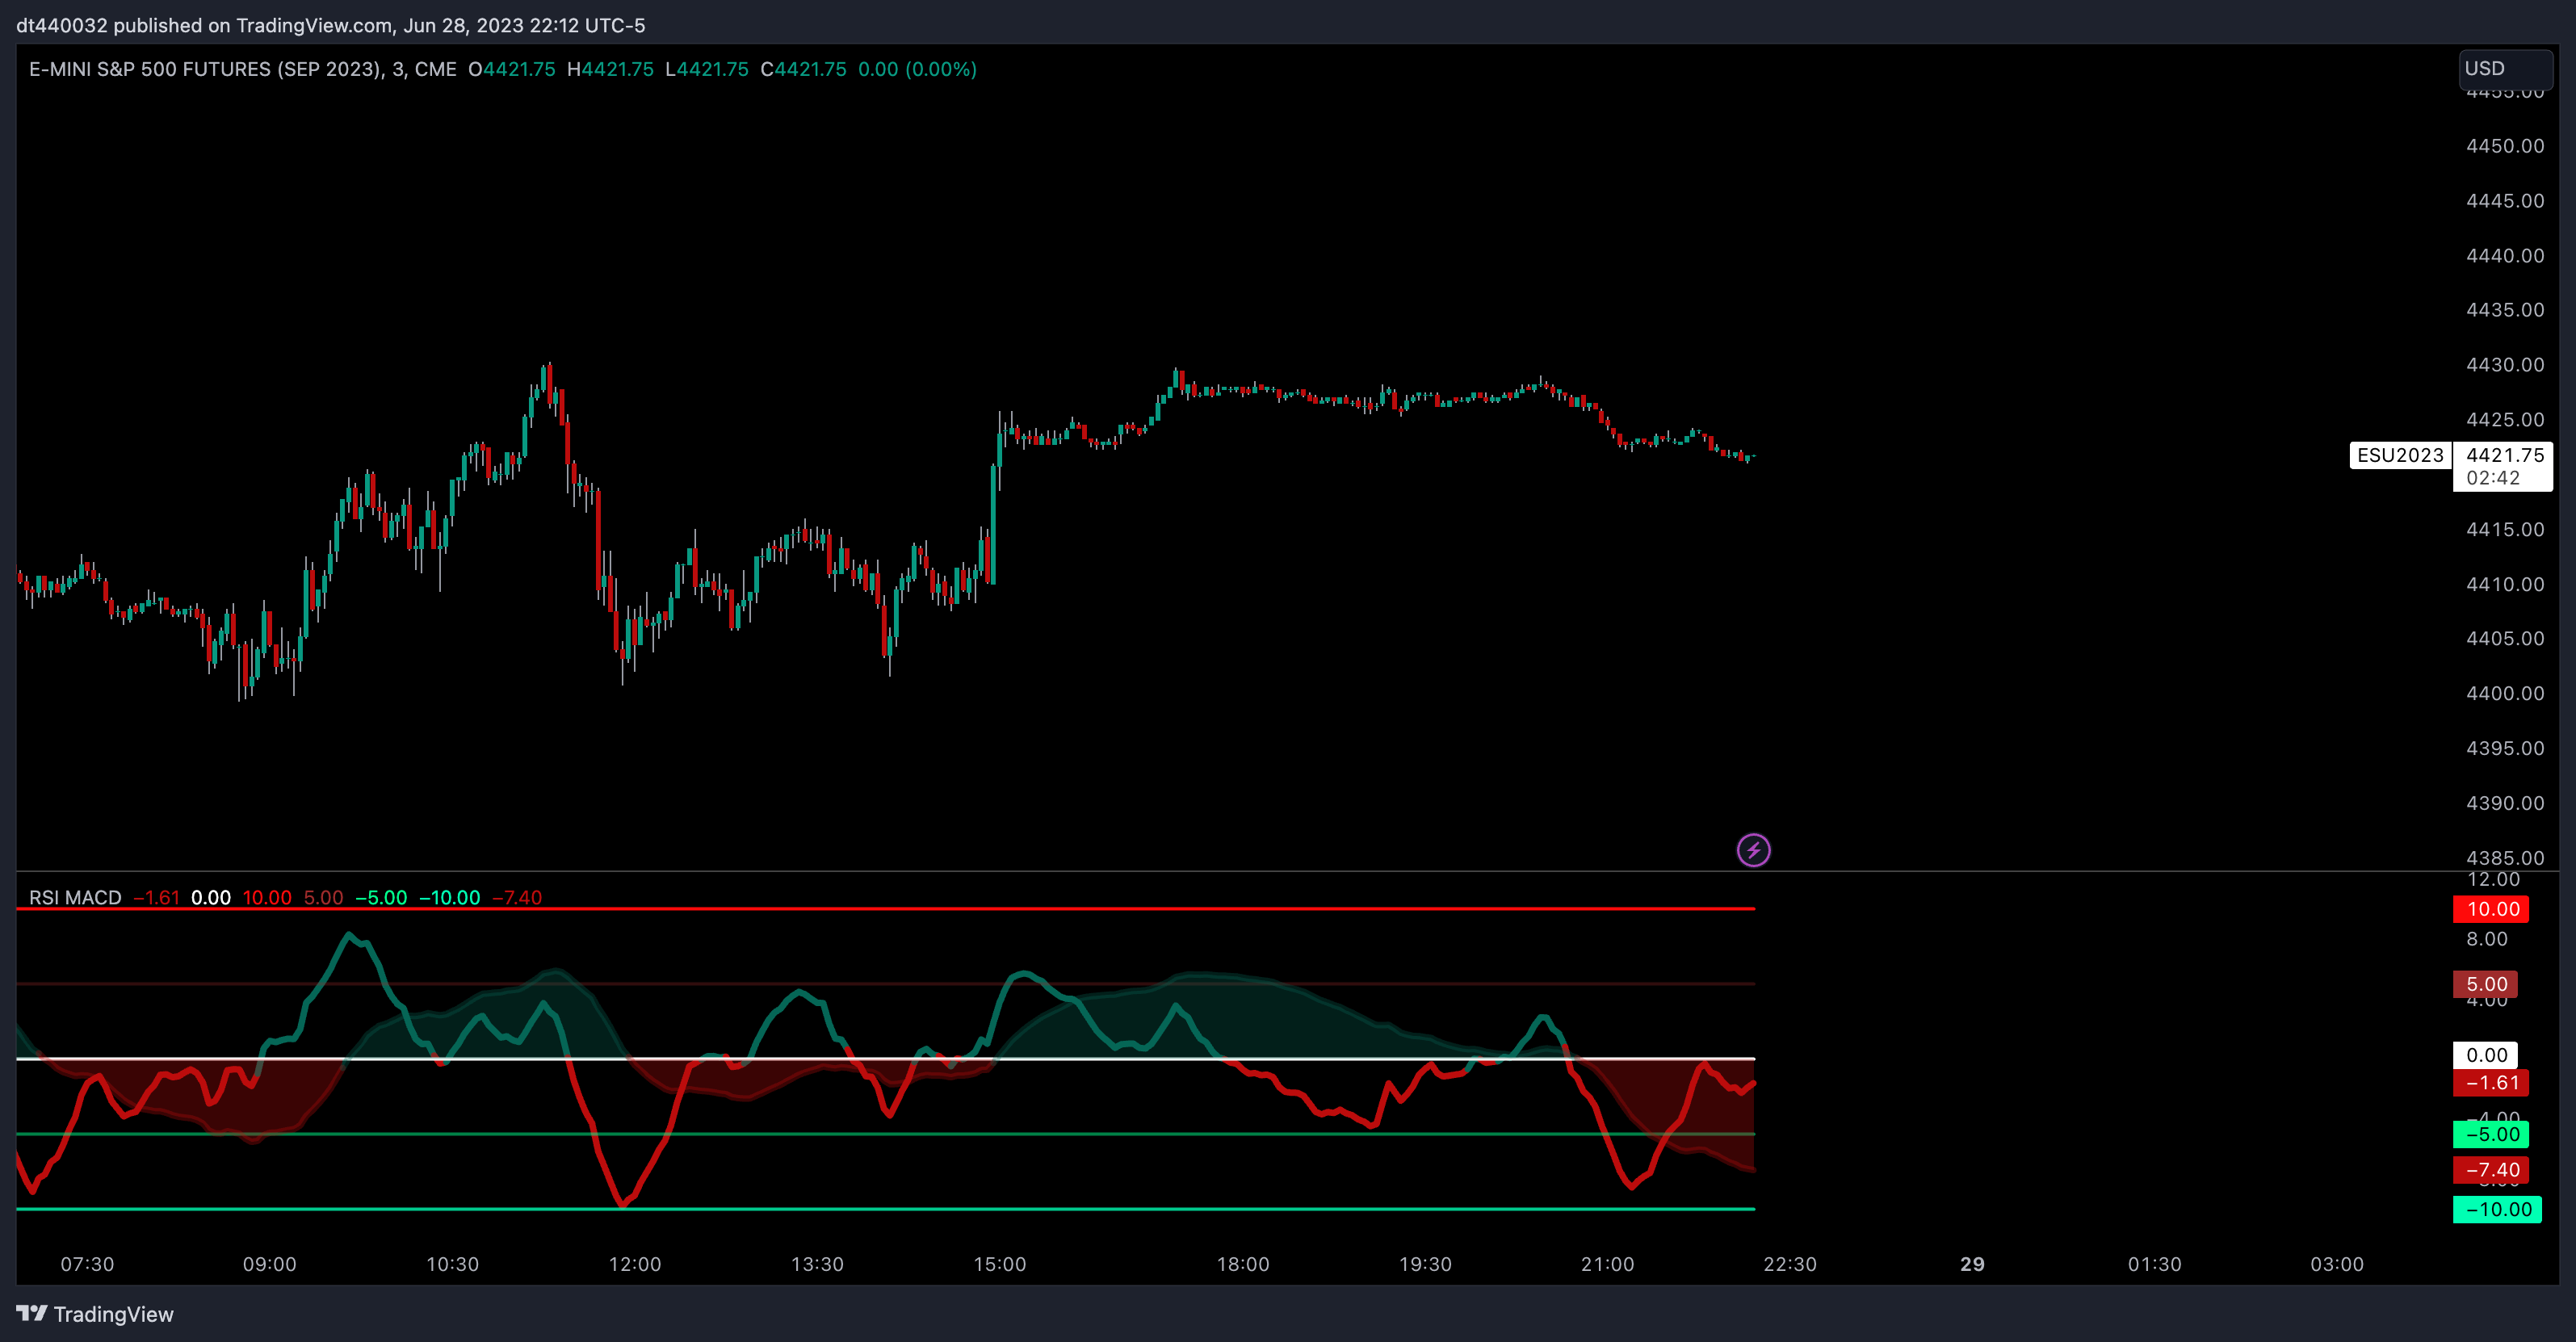The width and height of the screenshot is (2576, 1342).
Task: Click the low price value L4421.75
Action: tap(707, 69)
